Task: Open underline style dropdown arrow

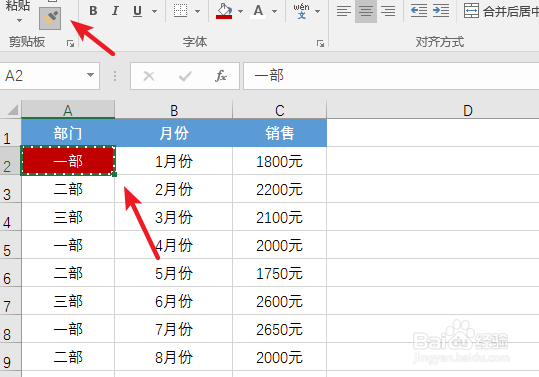Action: (155, 11)
